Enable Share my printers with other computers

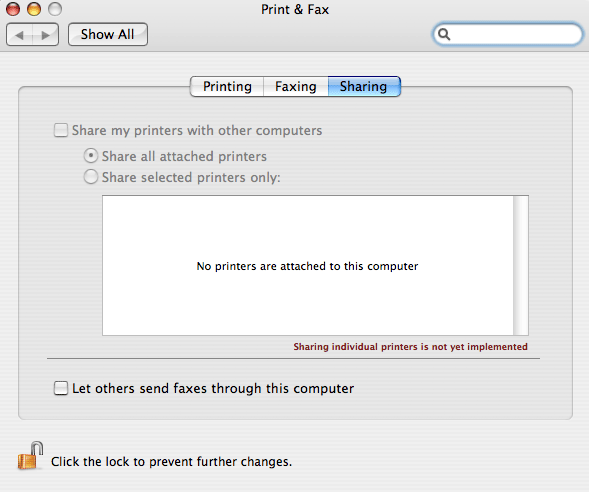61,130
